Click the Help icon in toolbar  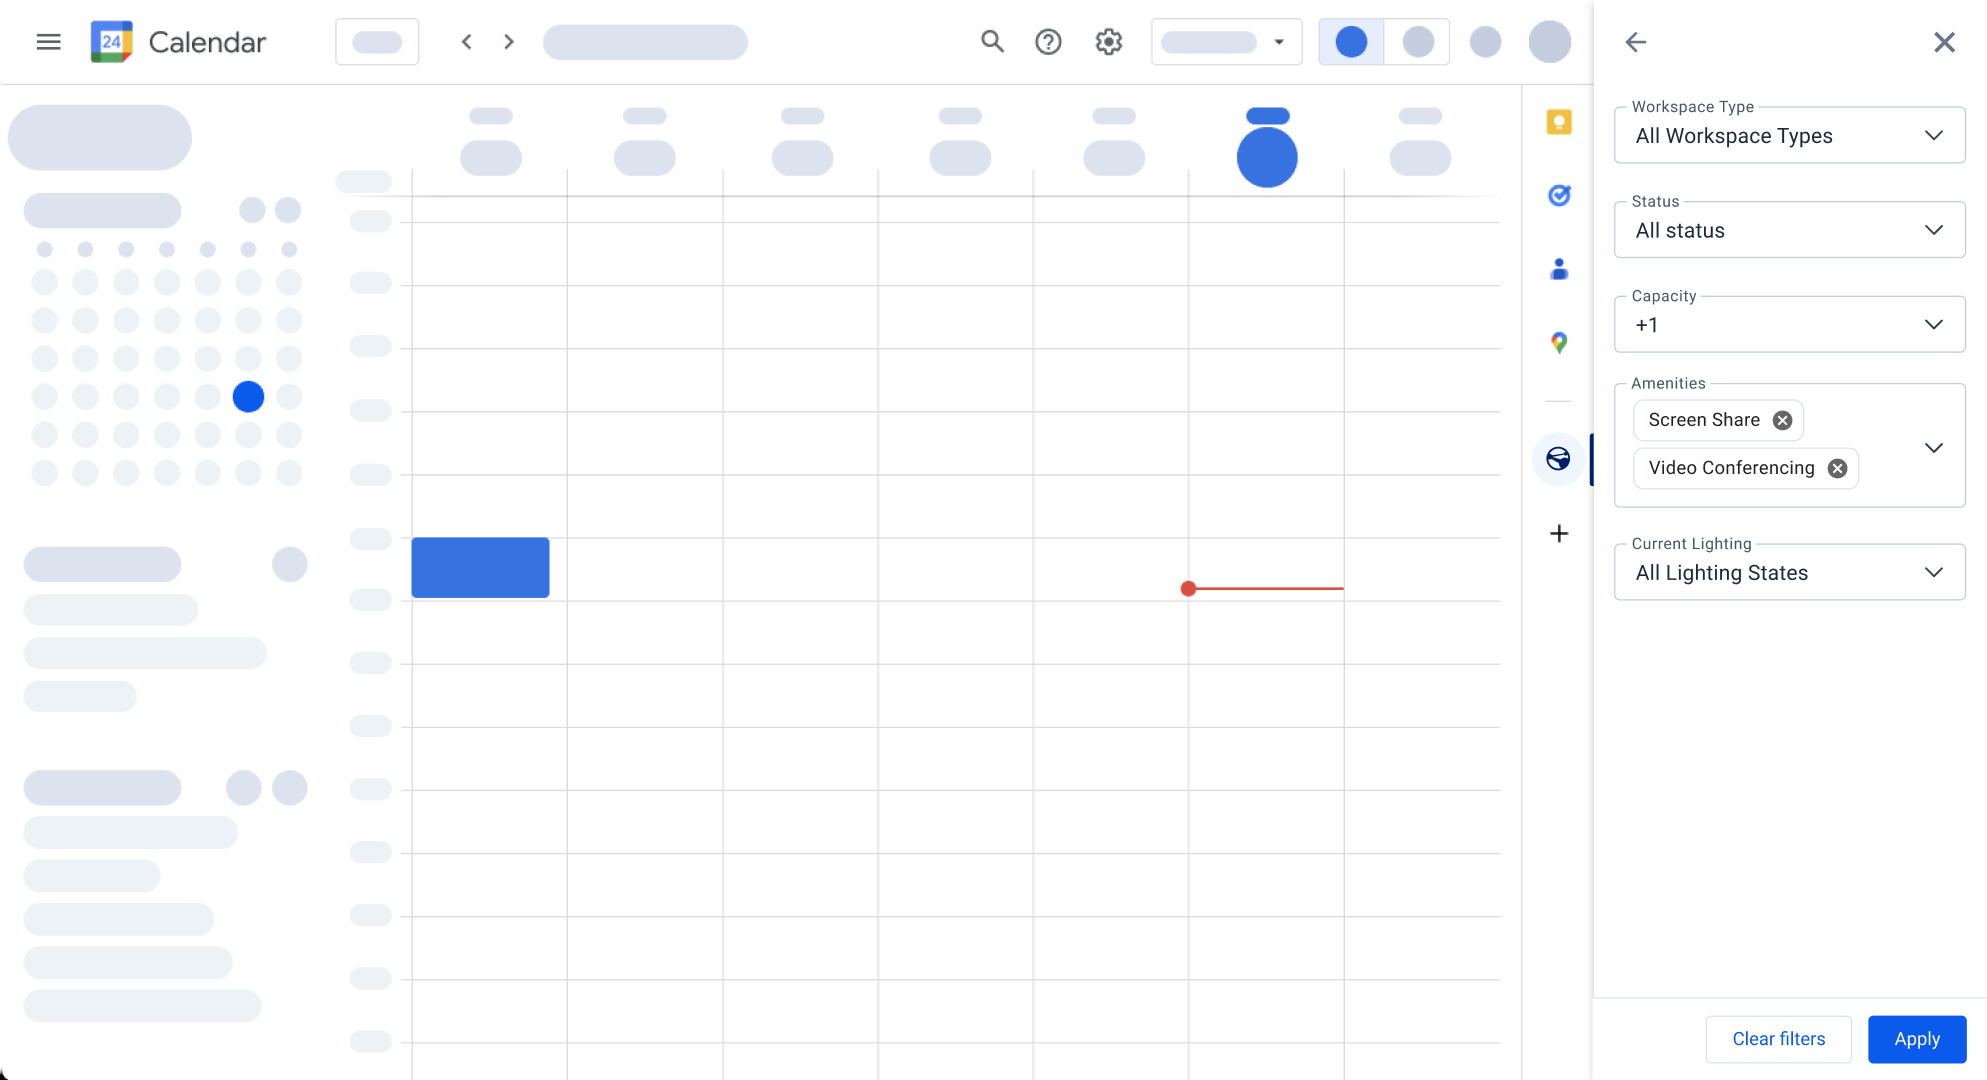[x=1048, y=41]
